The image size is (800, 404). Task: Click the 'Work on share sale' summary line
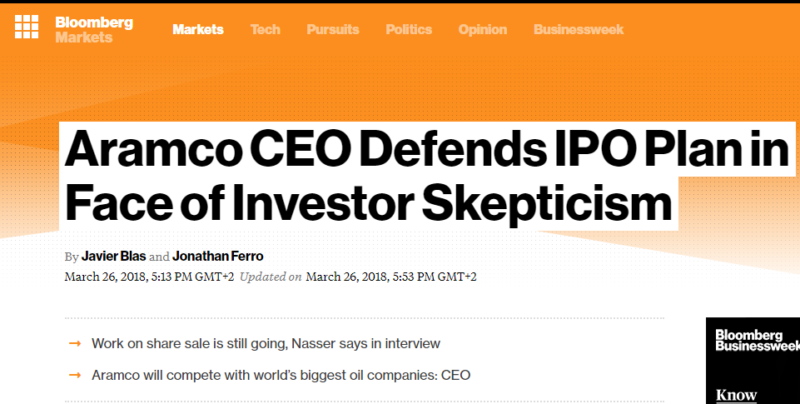(266, 343)
